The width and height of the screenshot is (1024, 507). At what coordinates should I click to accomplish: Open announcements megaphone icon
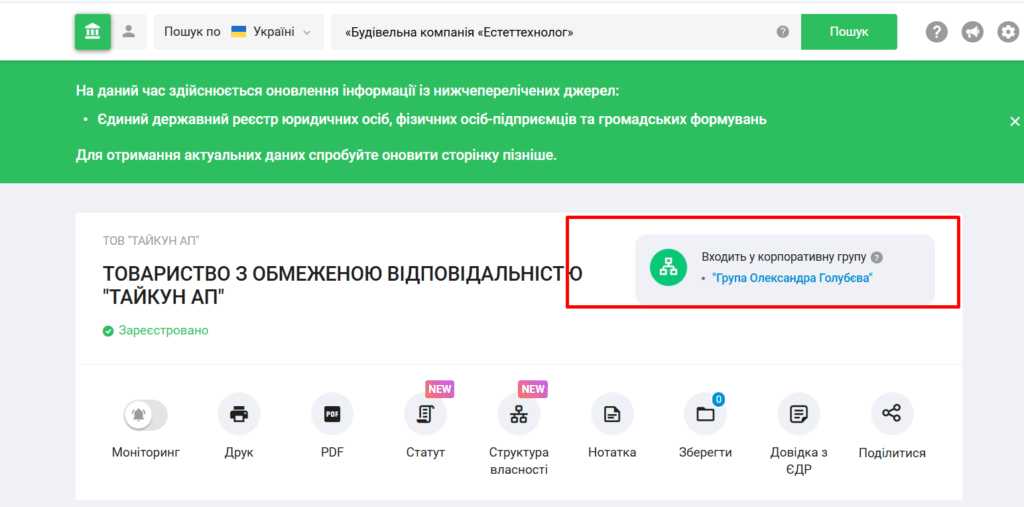pos(972,32)
